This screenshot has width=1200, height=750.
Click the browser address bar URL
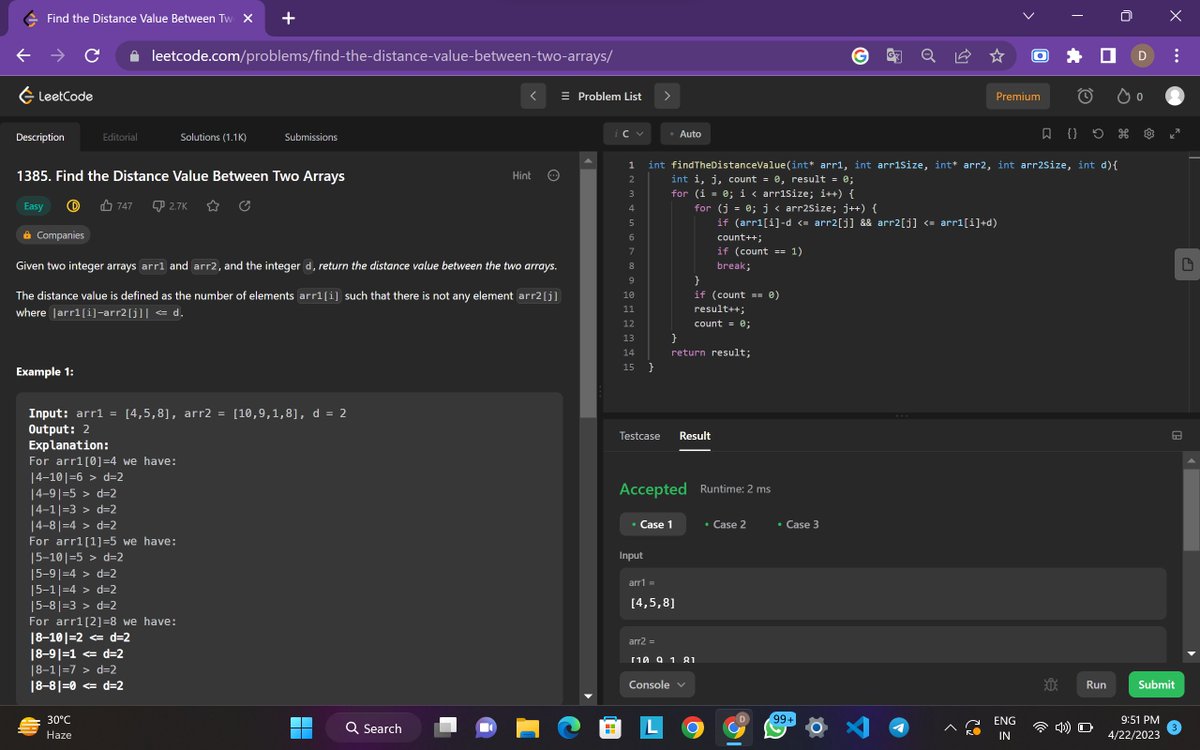(x=381, y=56)
